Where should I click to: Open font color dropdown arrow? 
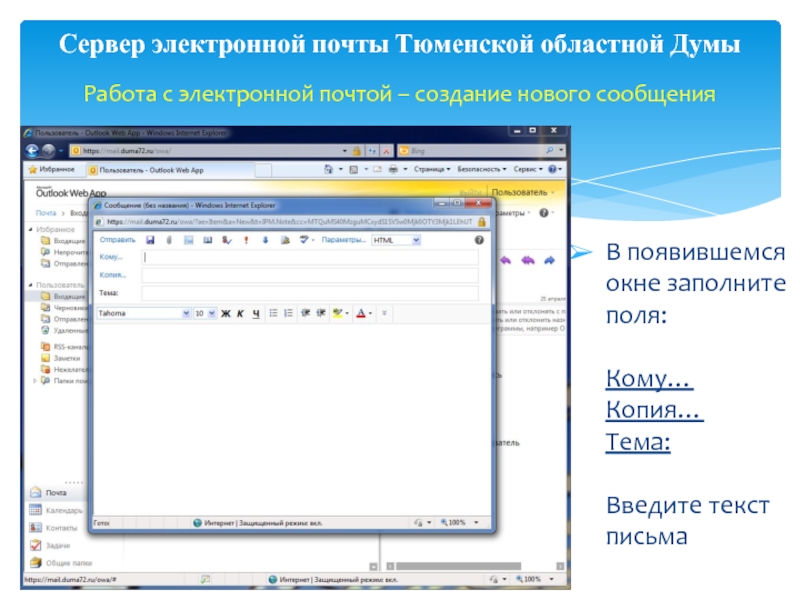pos(370,314)
